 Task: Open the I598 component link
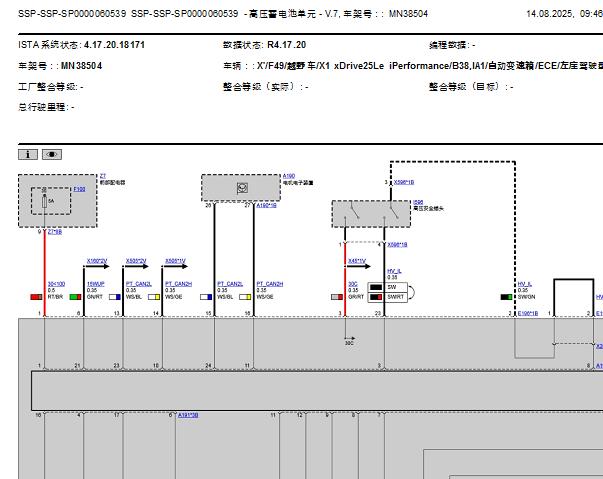pos(418,202)
